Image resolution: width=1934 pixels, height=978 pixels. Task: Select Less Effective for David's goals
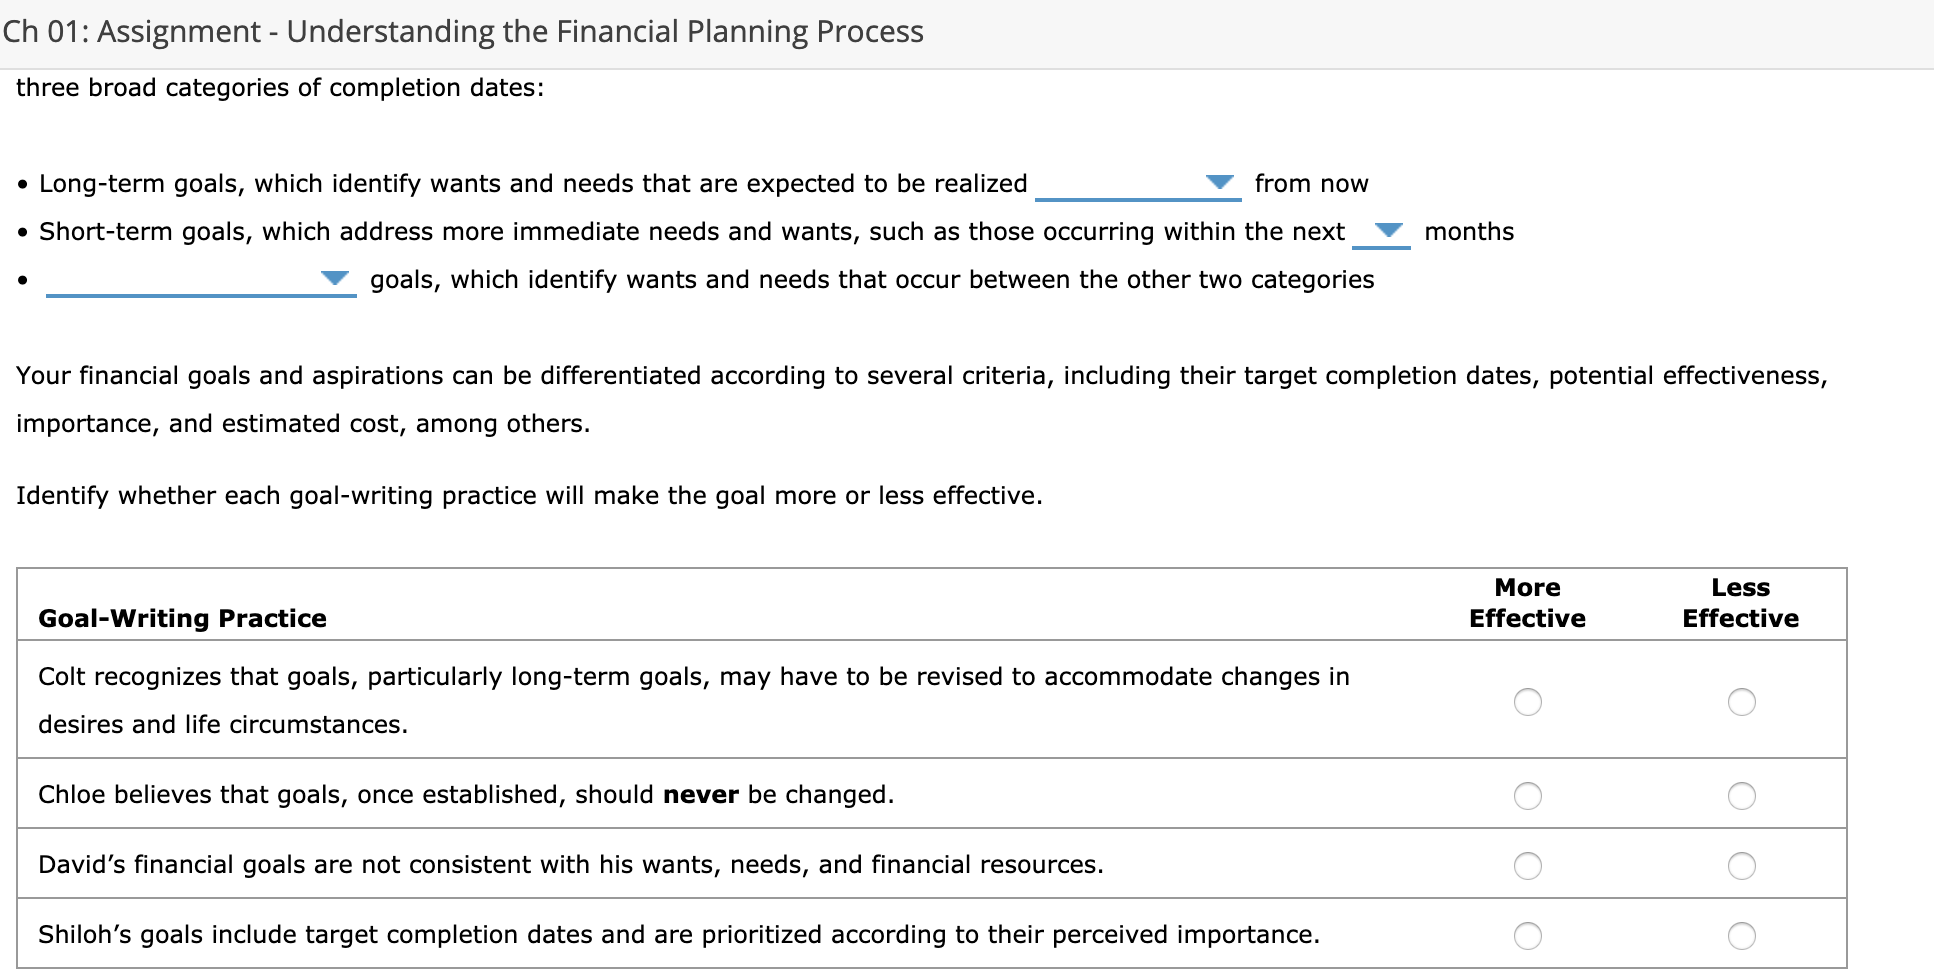(x=1741, y=866)
